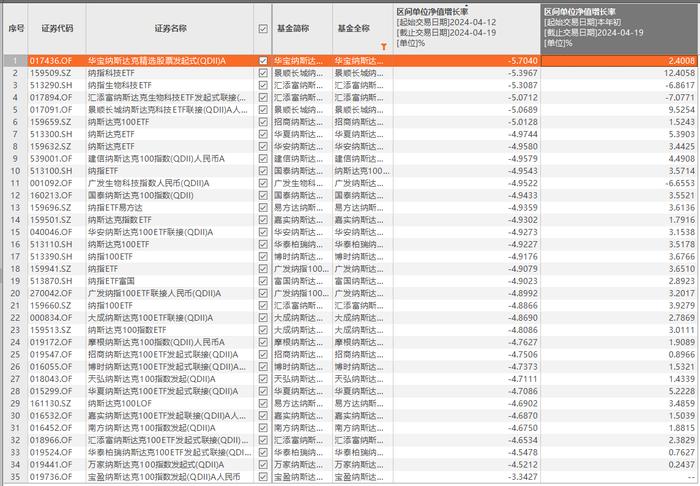Viewport: 700px width, 486px height.
Task: Select security code 159941.SZ
Action: pos(50,269)
